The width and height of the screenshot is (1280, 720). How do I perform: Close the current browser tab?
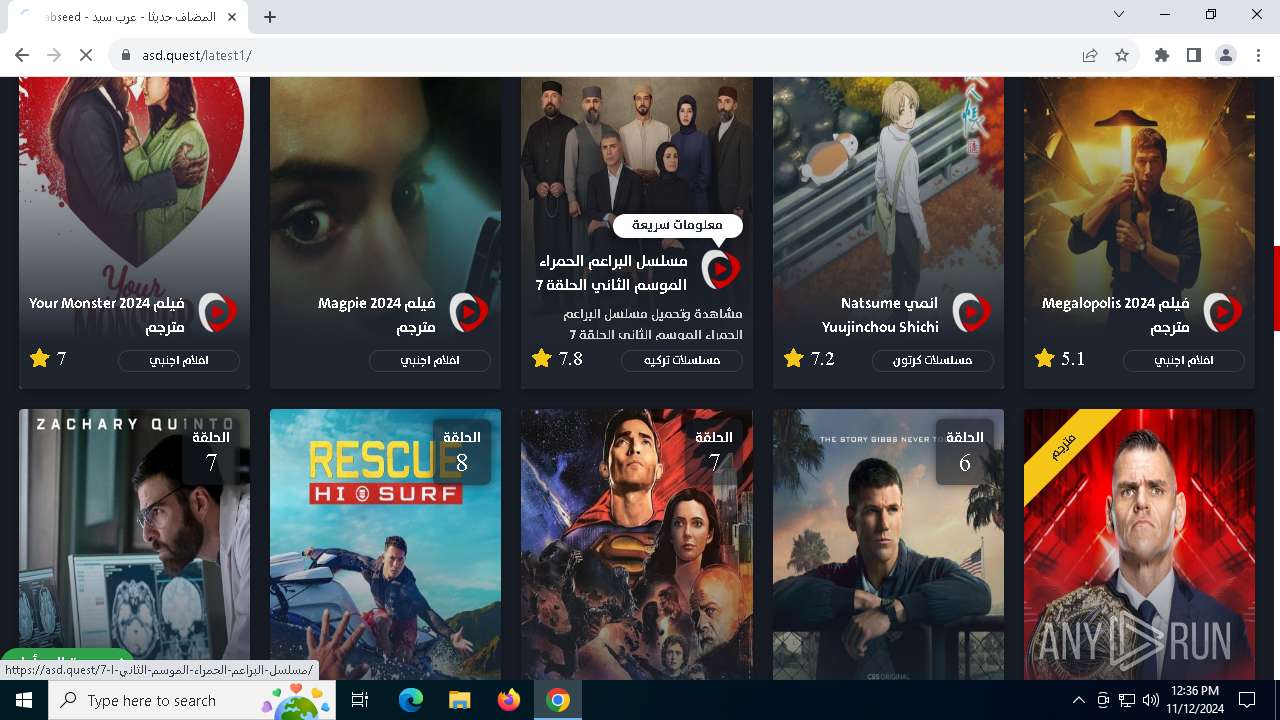pyautogui.click(x=232, y=17)
